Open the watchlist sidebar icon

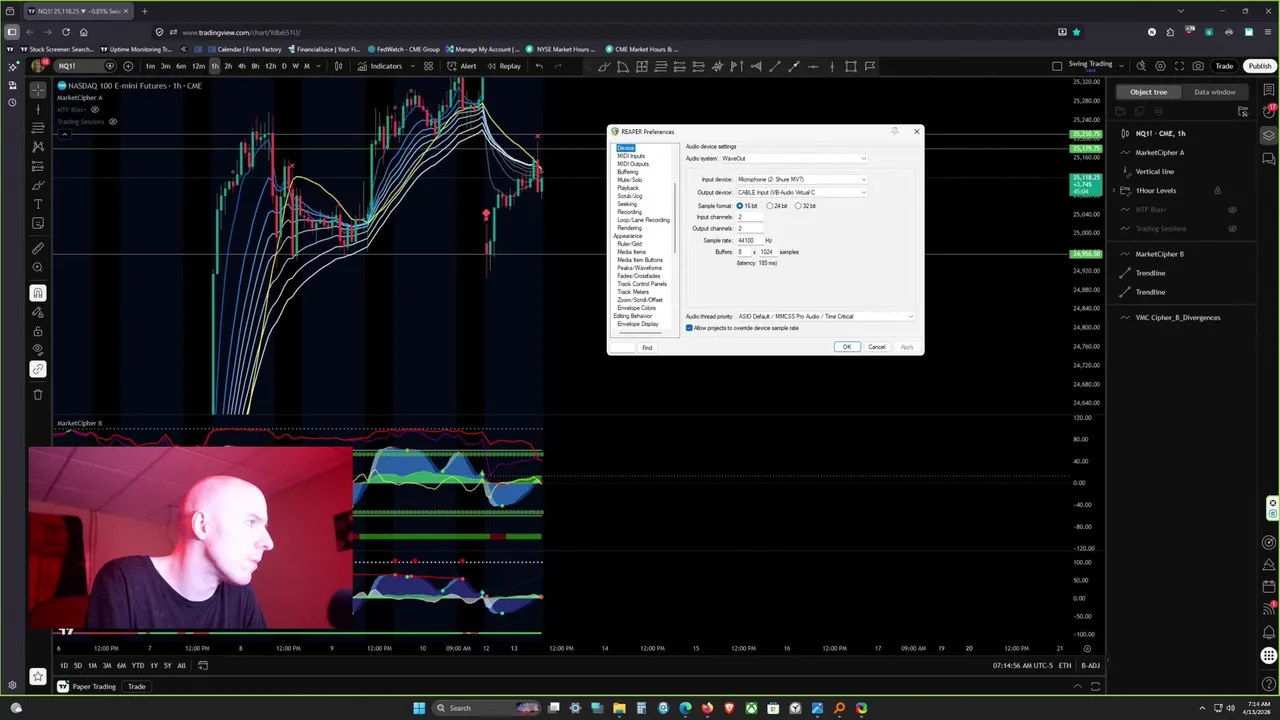click(1269, 90)
